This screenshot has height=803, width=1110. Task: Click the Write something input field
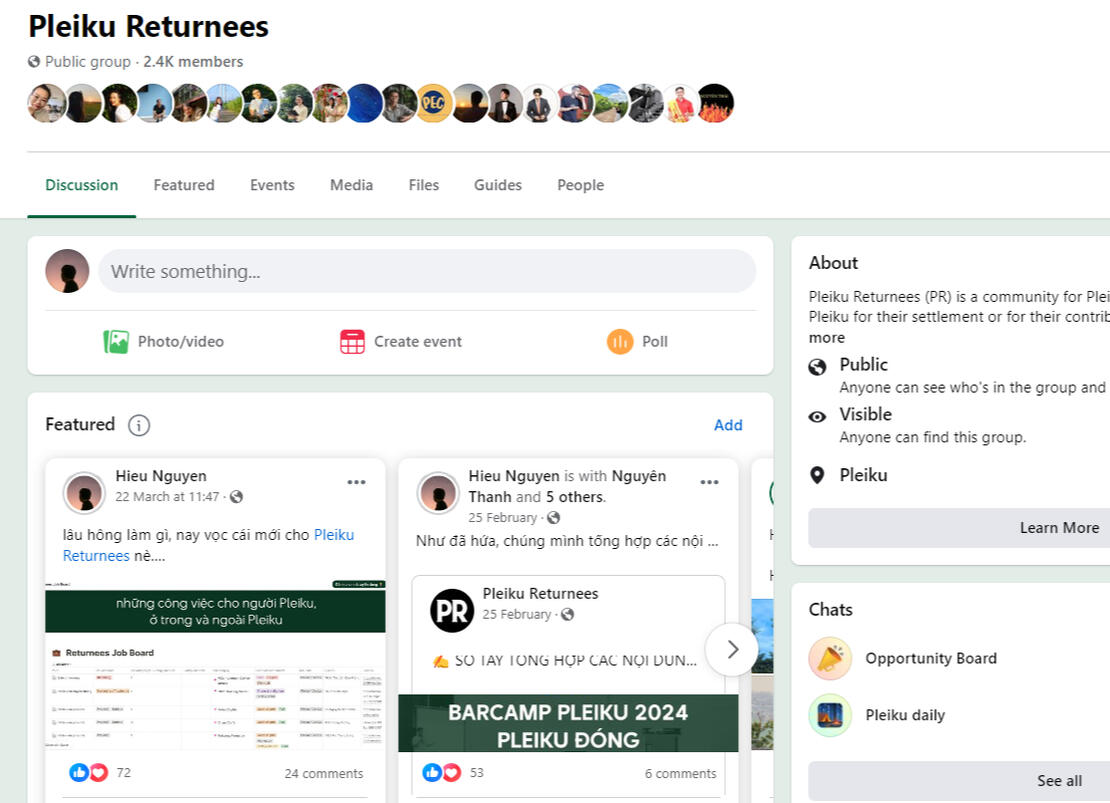(x=427, y=271)
